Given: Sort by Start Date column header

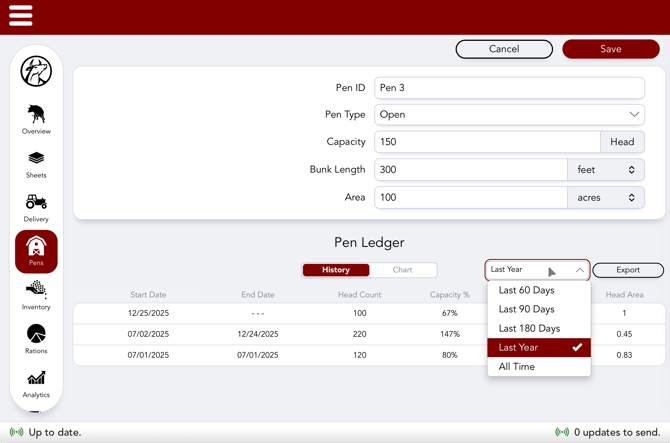Looking at the screenshot, I should click(x=148, y=295).
